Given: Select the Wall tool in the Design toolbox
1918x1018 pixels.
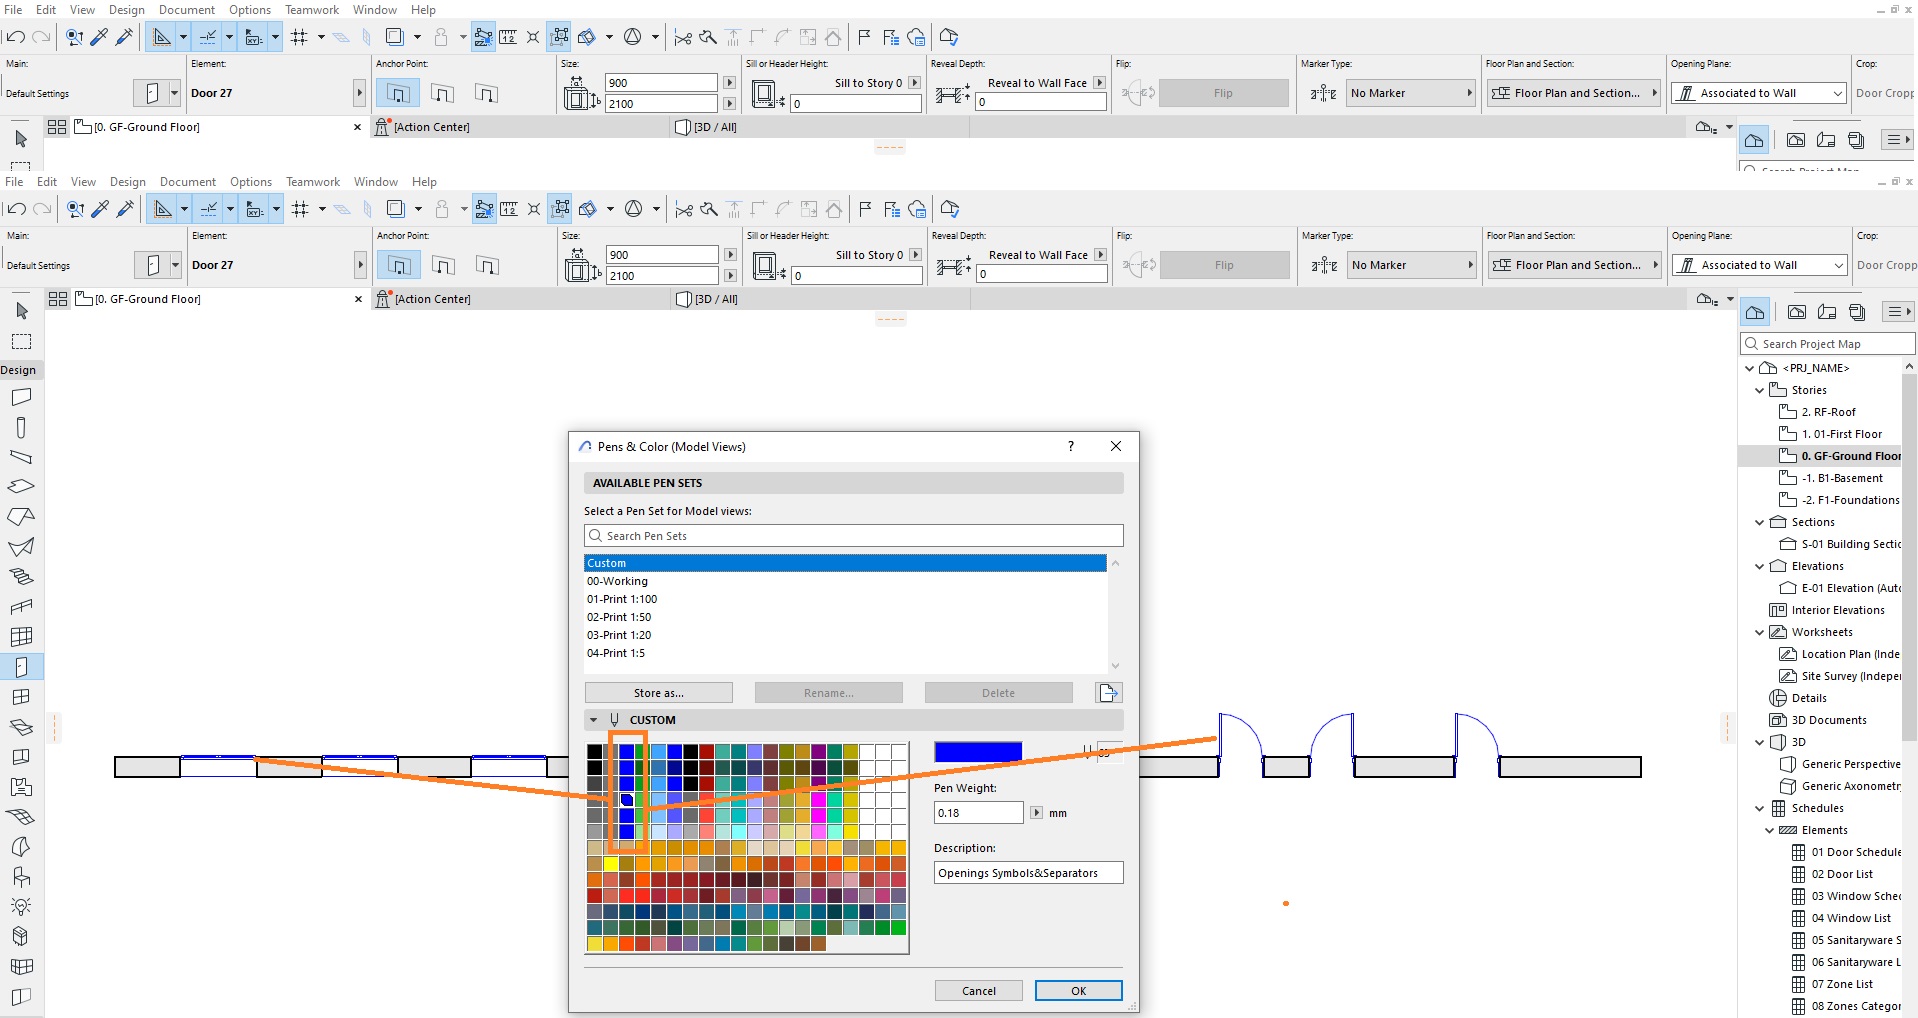Looking at the screenshot, I should [x=21, y=396].
